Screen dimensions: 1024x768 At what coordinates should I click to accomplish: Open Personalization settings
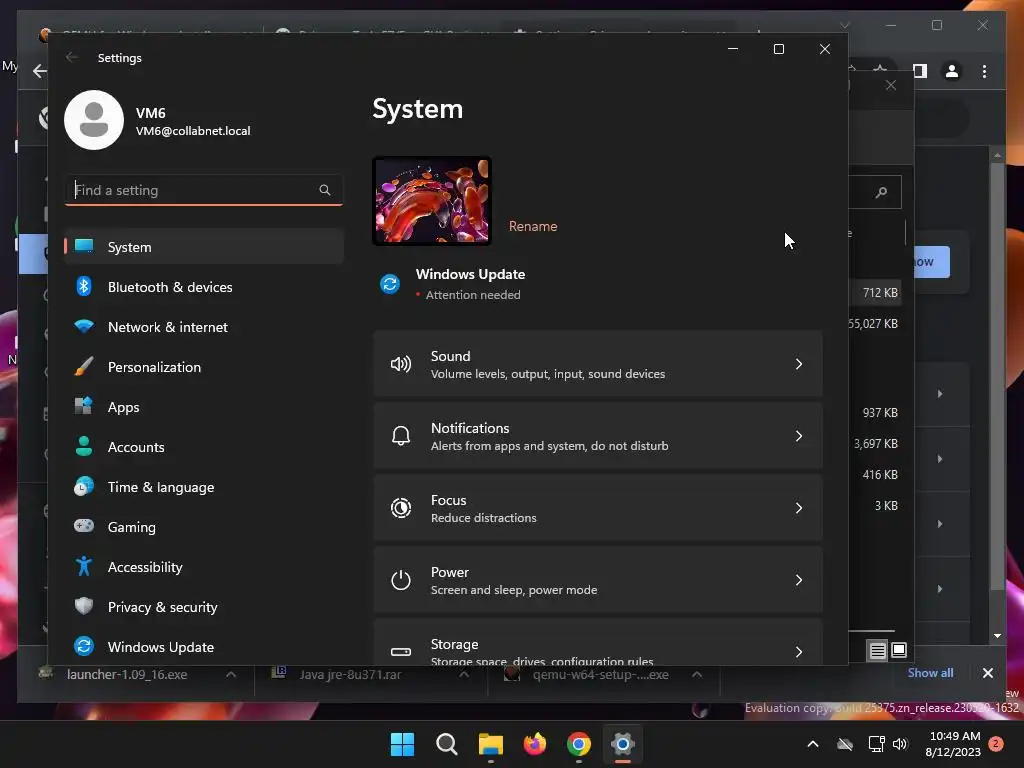coord(204,367)
